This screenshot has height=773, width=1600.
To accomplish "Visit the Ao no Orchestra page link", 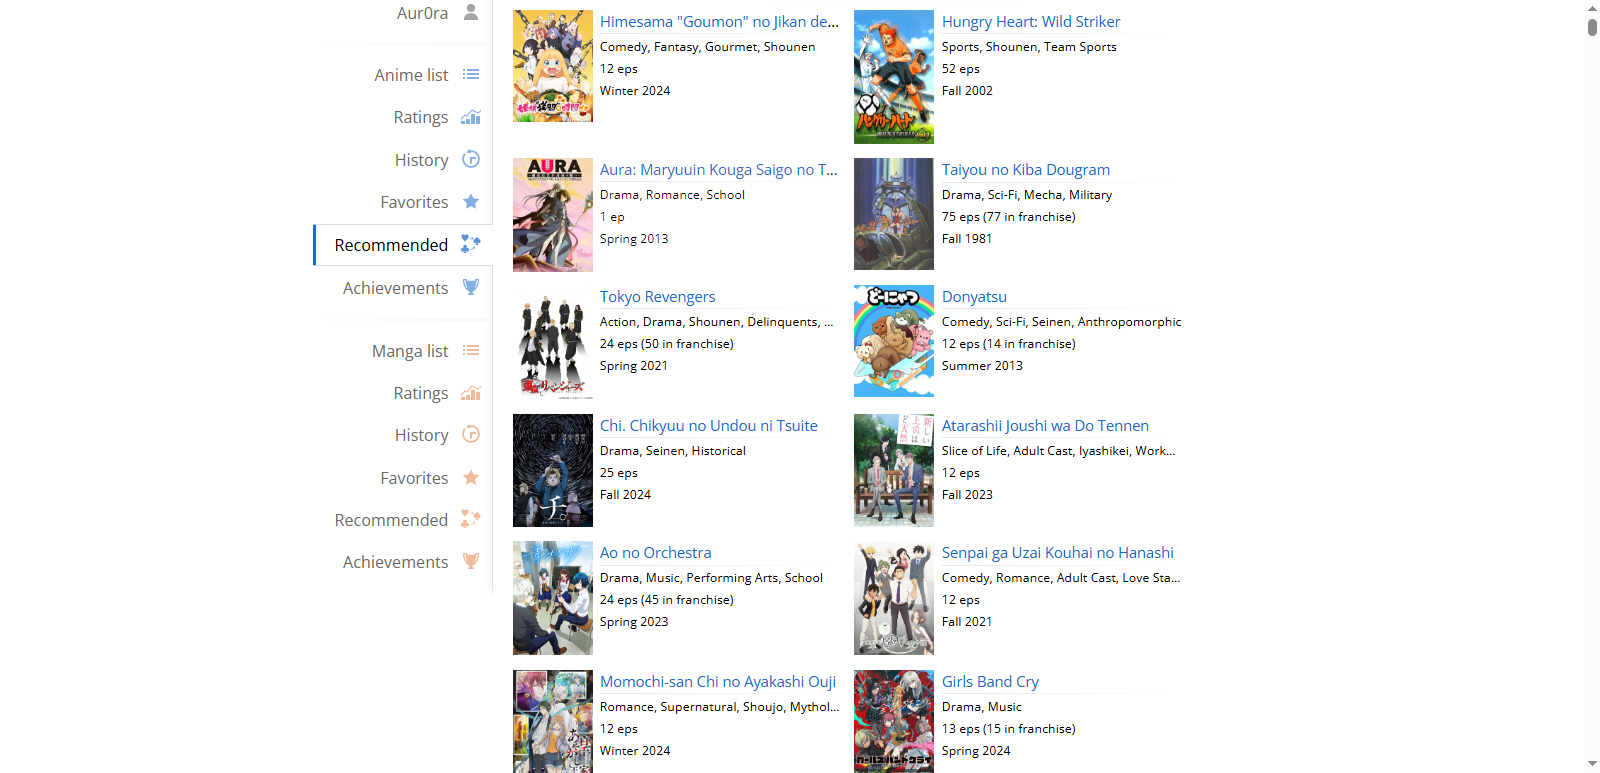I will 655,553.
